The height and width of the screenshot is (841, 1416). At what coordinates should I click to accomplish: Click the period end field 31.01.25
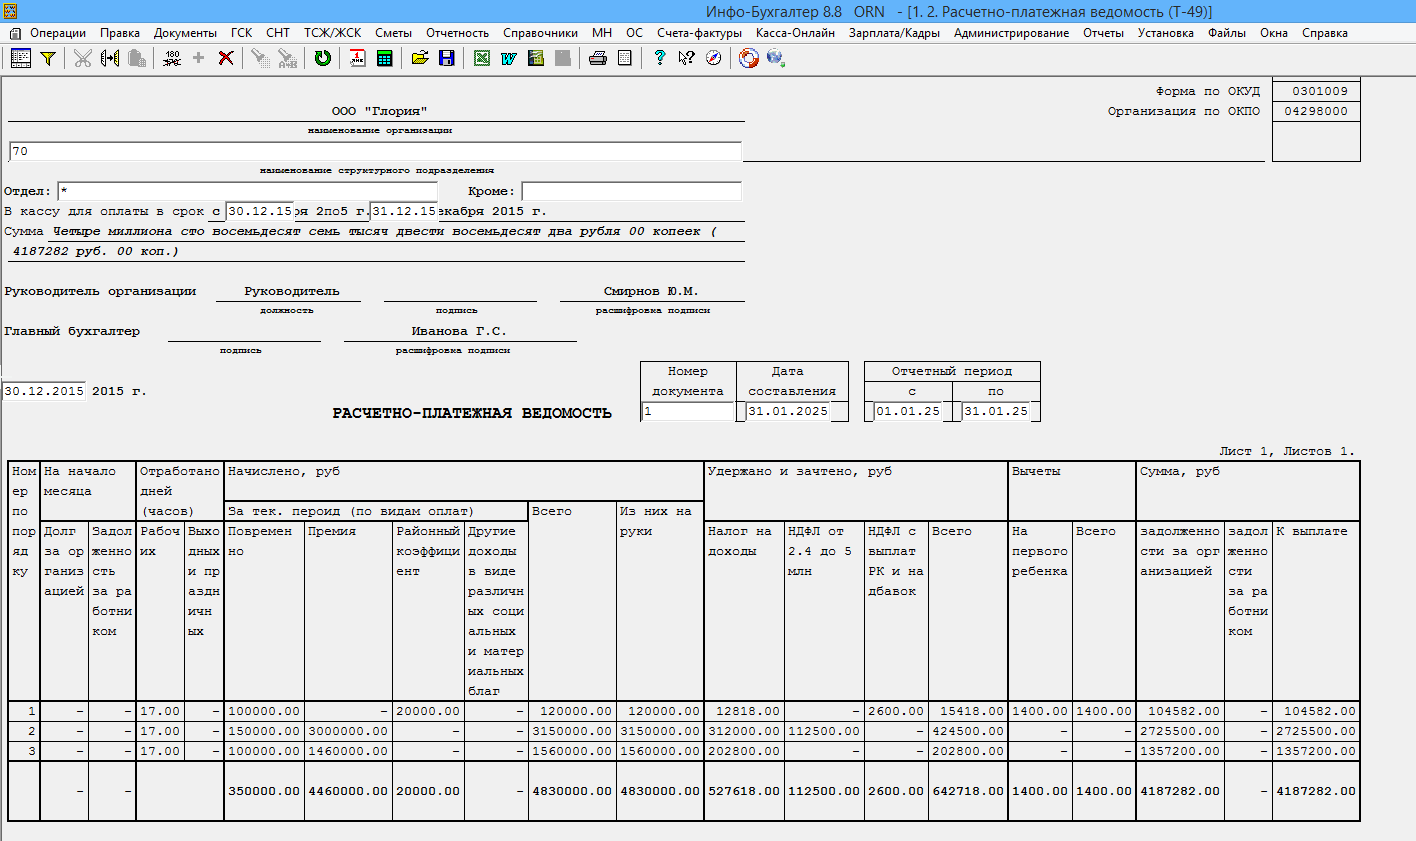[x=996, y=411]
